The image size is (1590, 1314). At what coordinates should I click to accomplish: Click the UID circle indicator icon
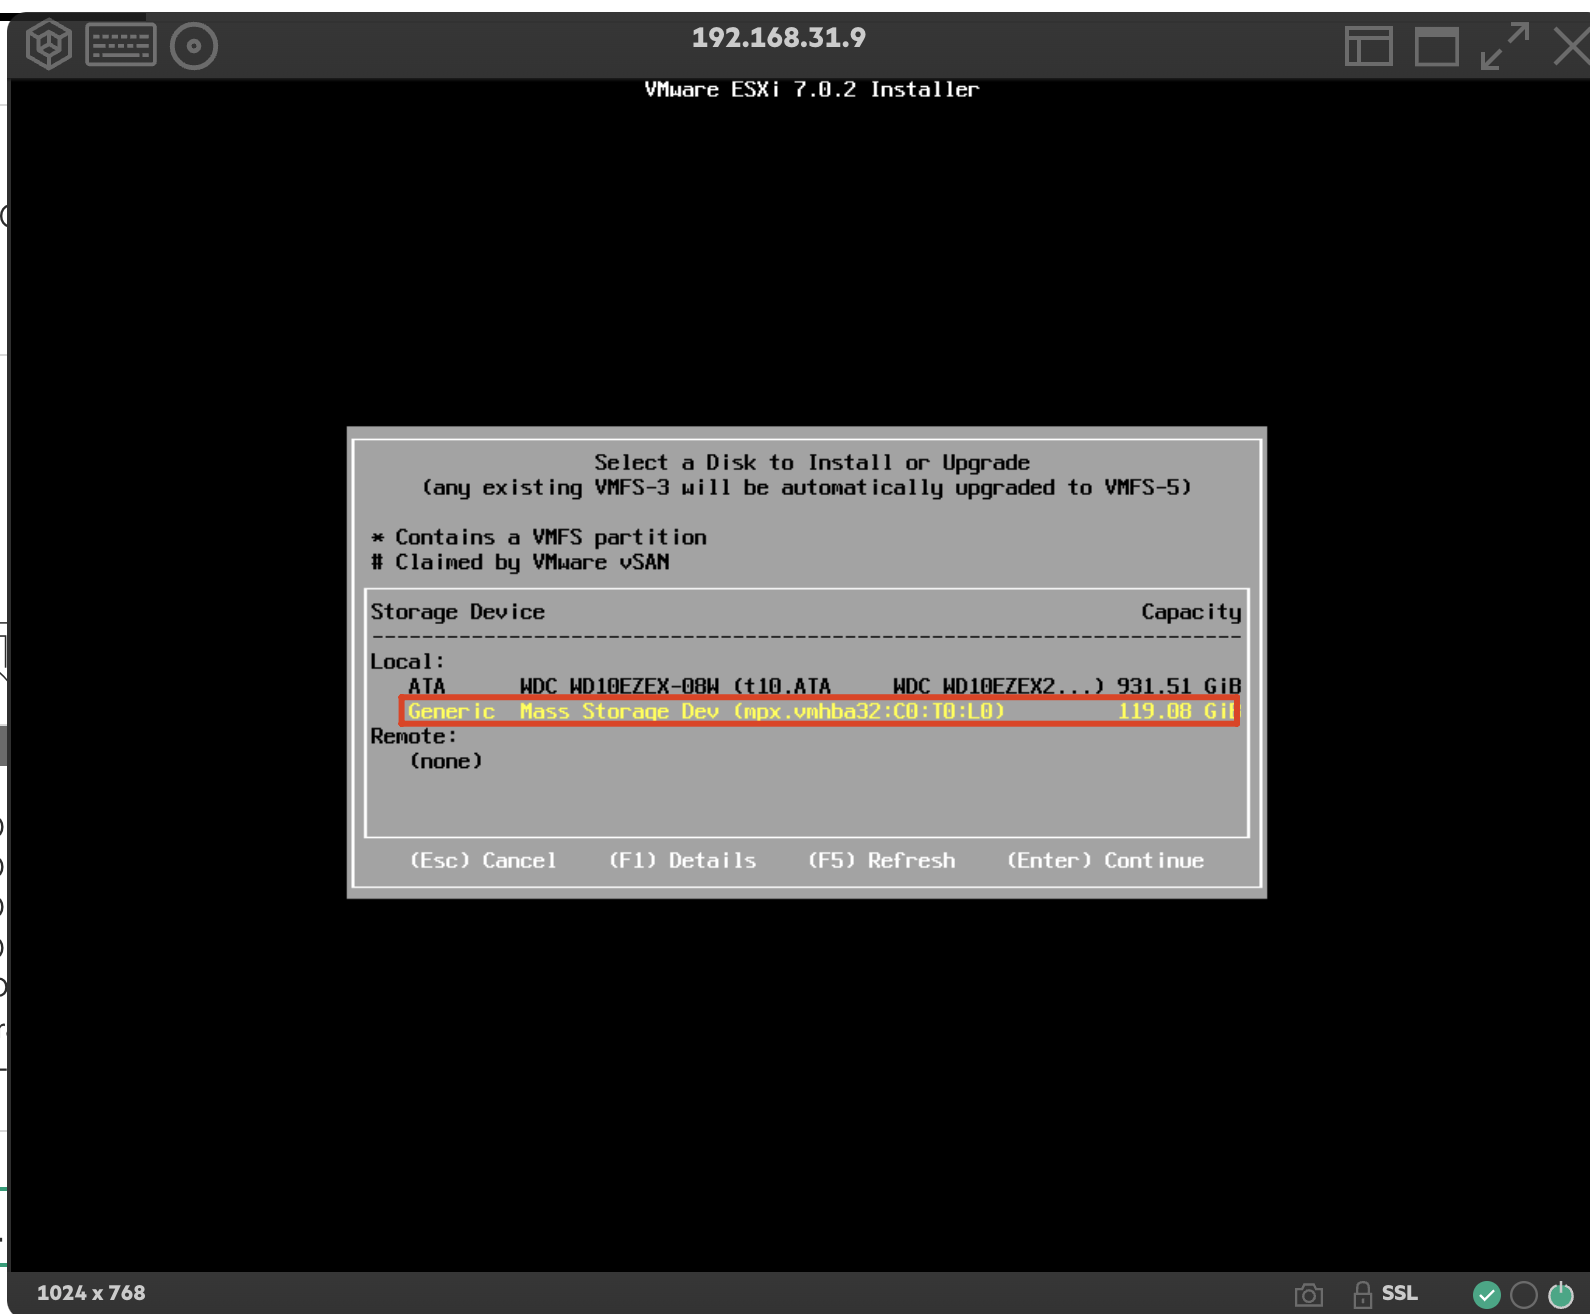coord(1524,1295)
